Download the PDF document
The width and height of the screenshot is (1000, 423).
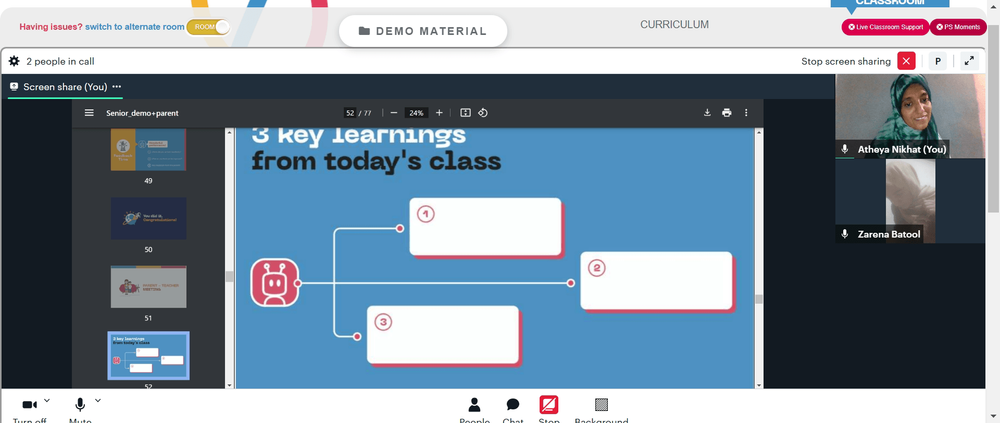point(707,113)
